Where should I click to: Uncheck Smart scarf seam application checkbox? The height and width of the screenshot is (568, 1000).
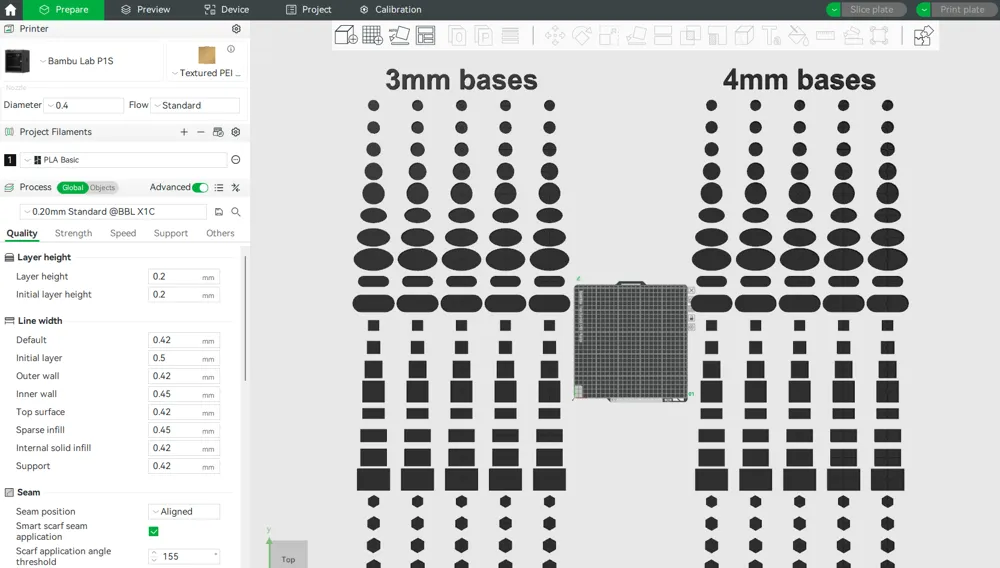154,531
